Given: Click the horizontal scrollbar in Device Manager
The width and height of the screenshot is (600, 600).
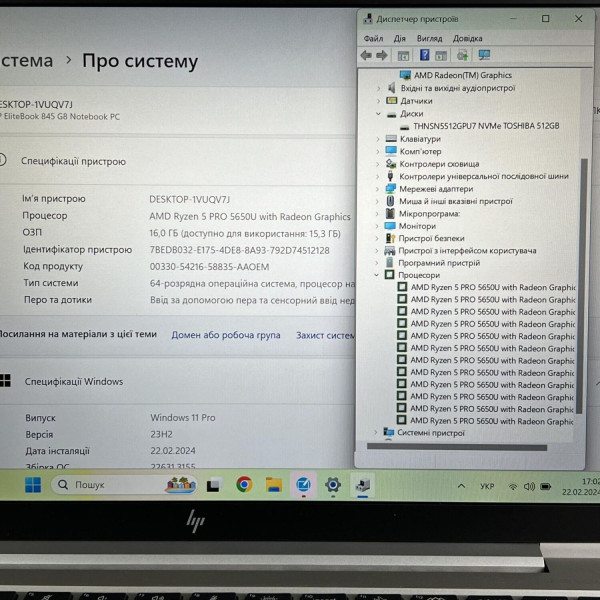Looking at the screenshot, I should (x=457, y=447).
